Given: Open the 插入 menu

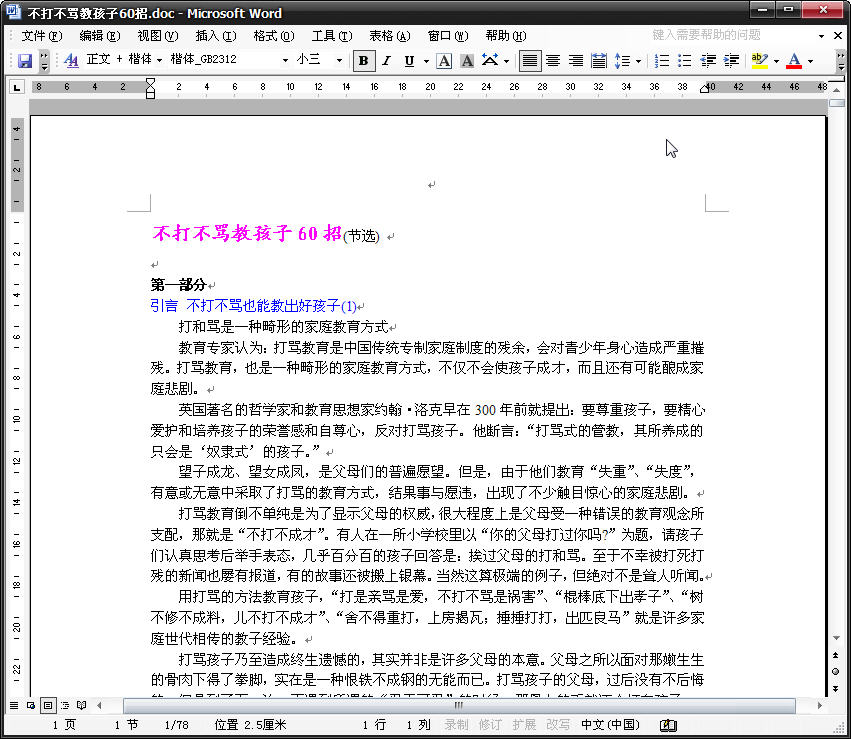Looking at the screenshot, I should pos(215,36).
